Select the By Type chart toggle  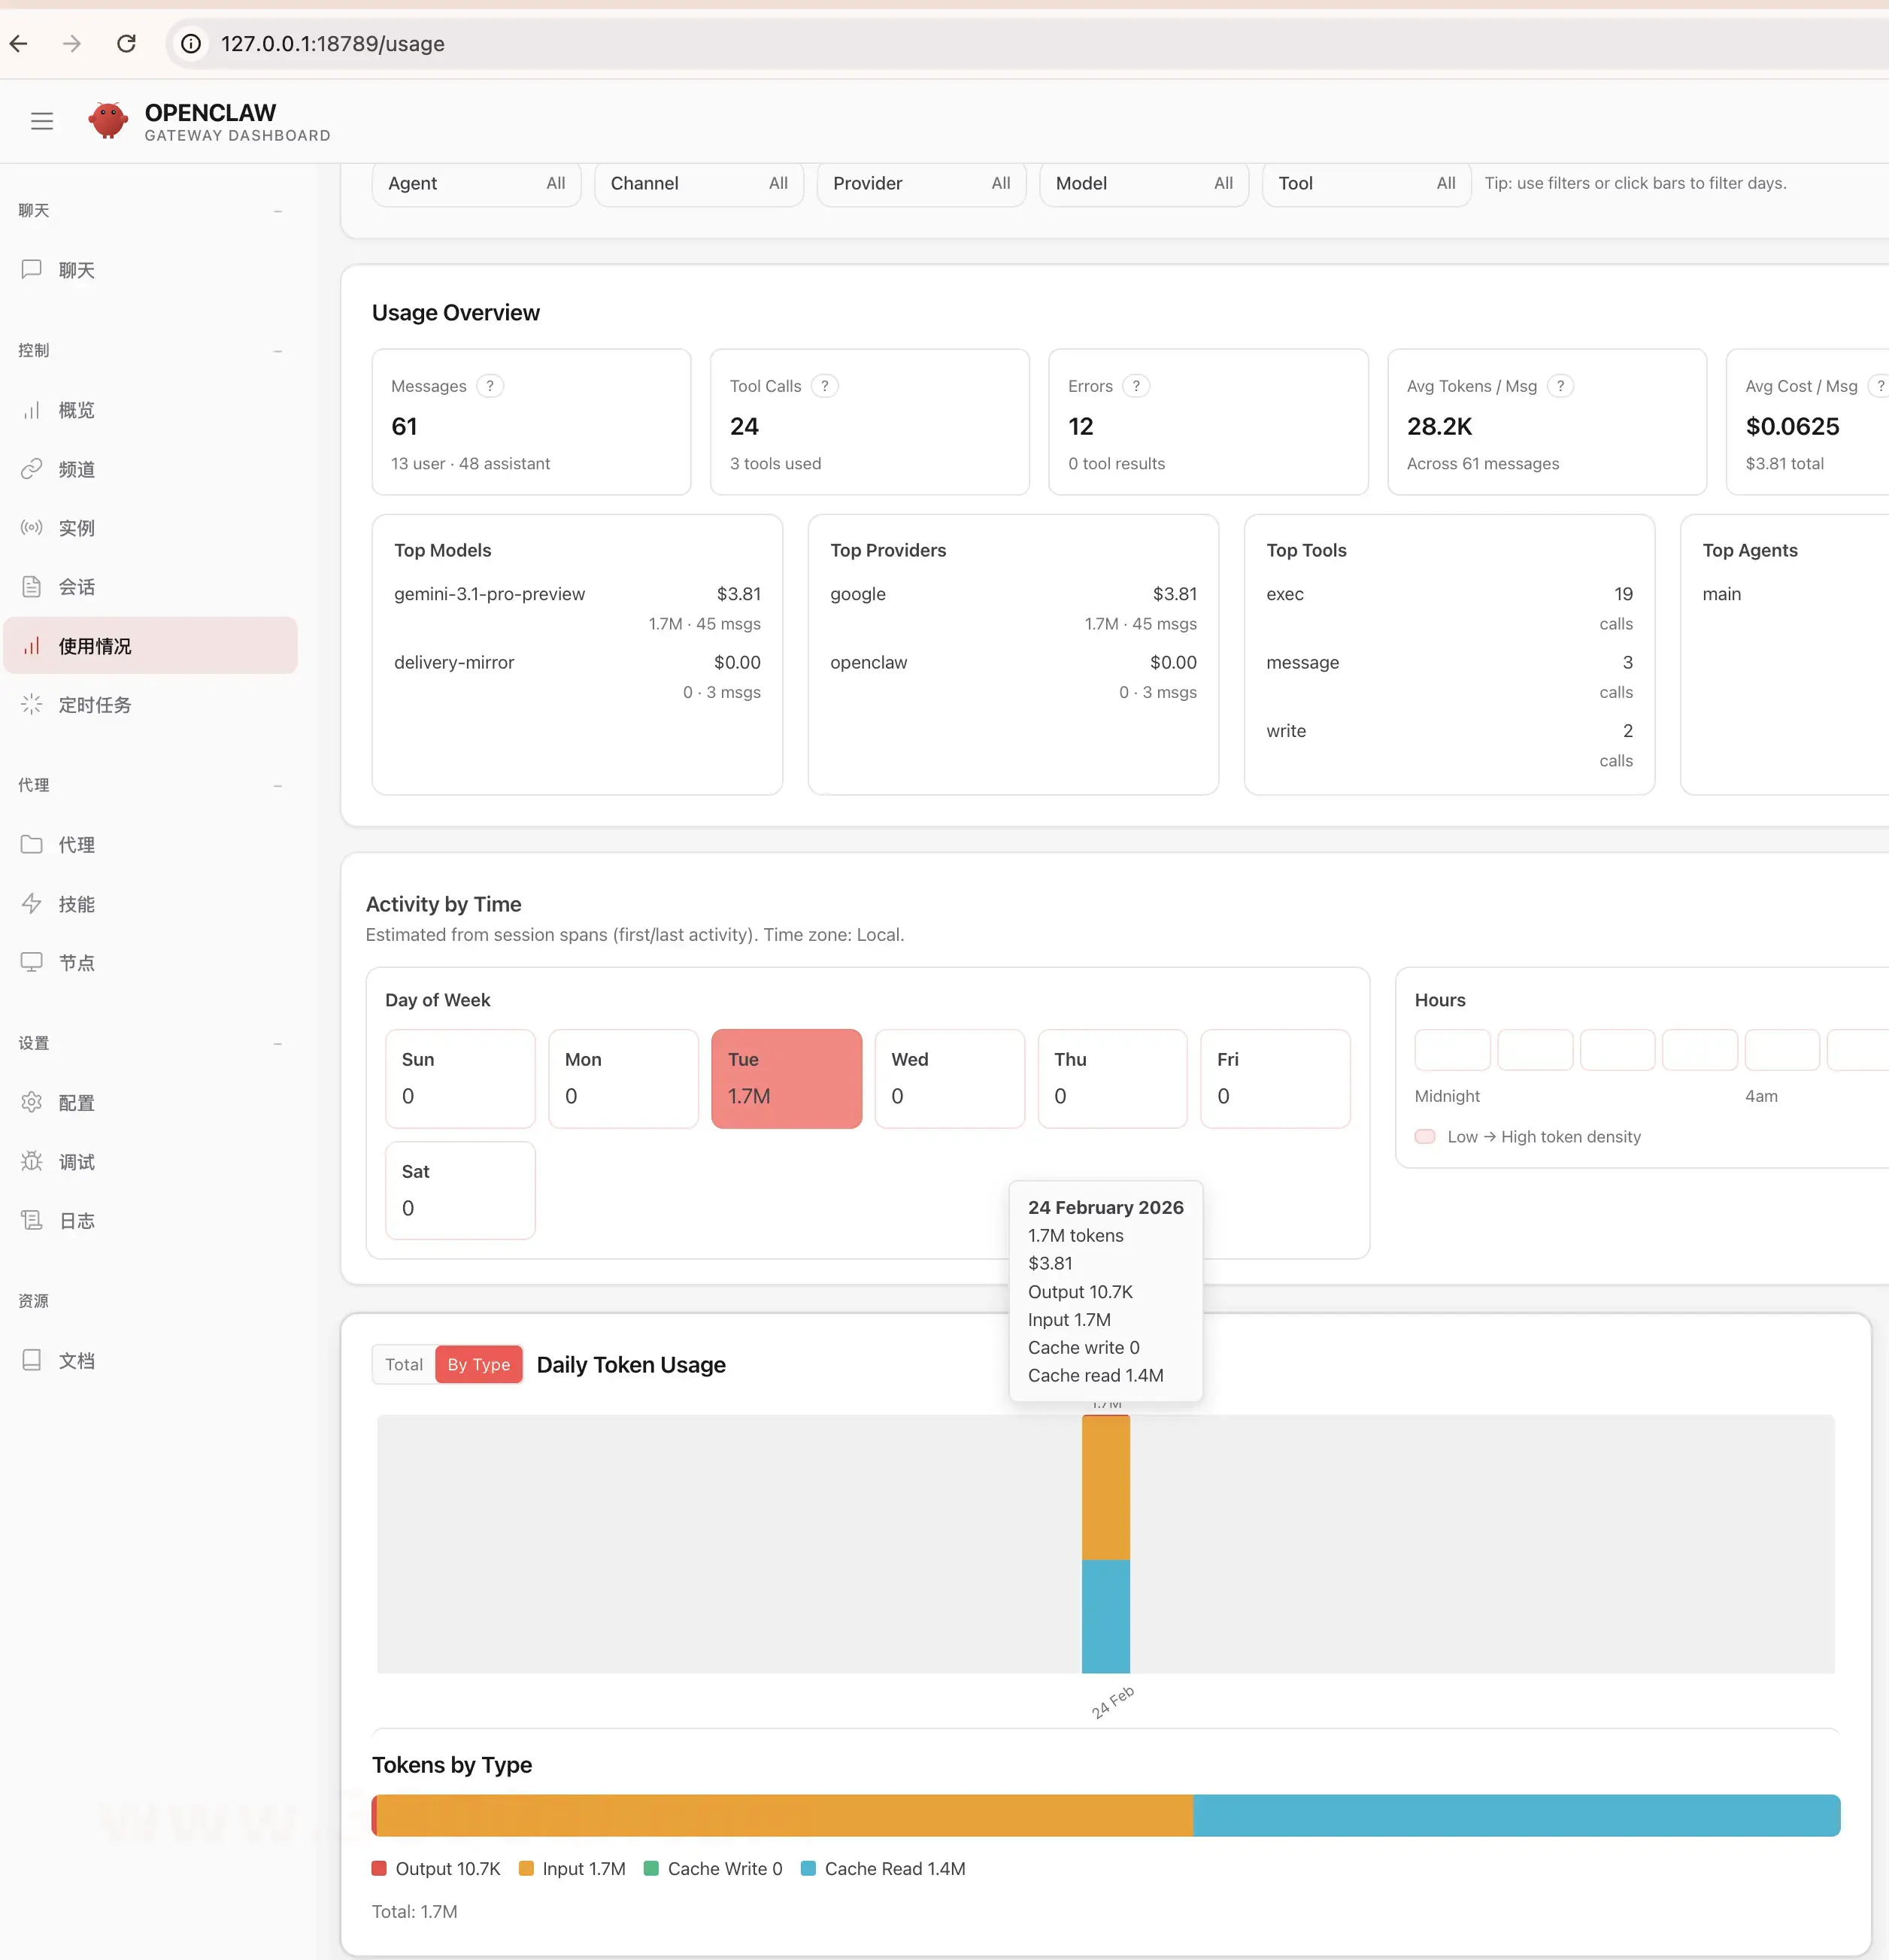[x=478, y=1364]
